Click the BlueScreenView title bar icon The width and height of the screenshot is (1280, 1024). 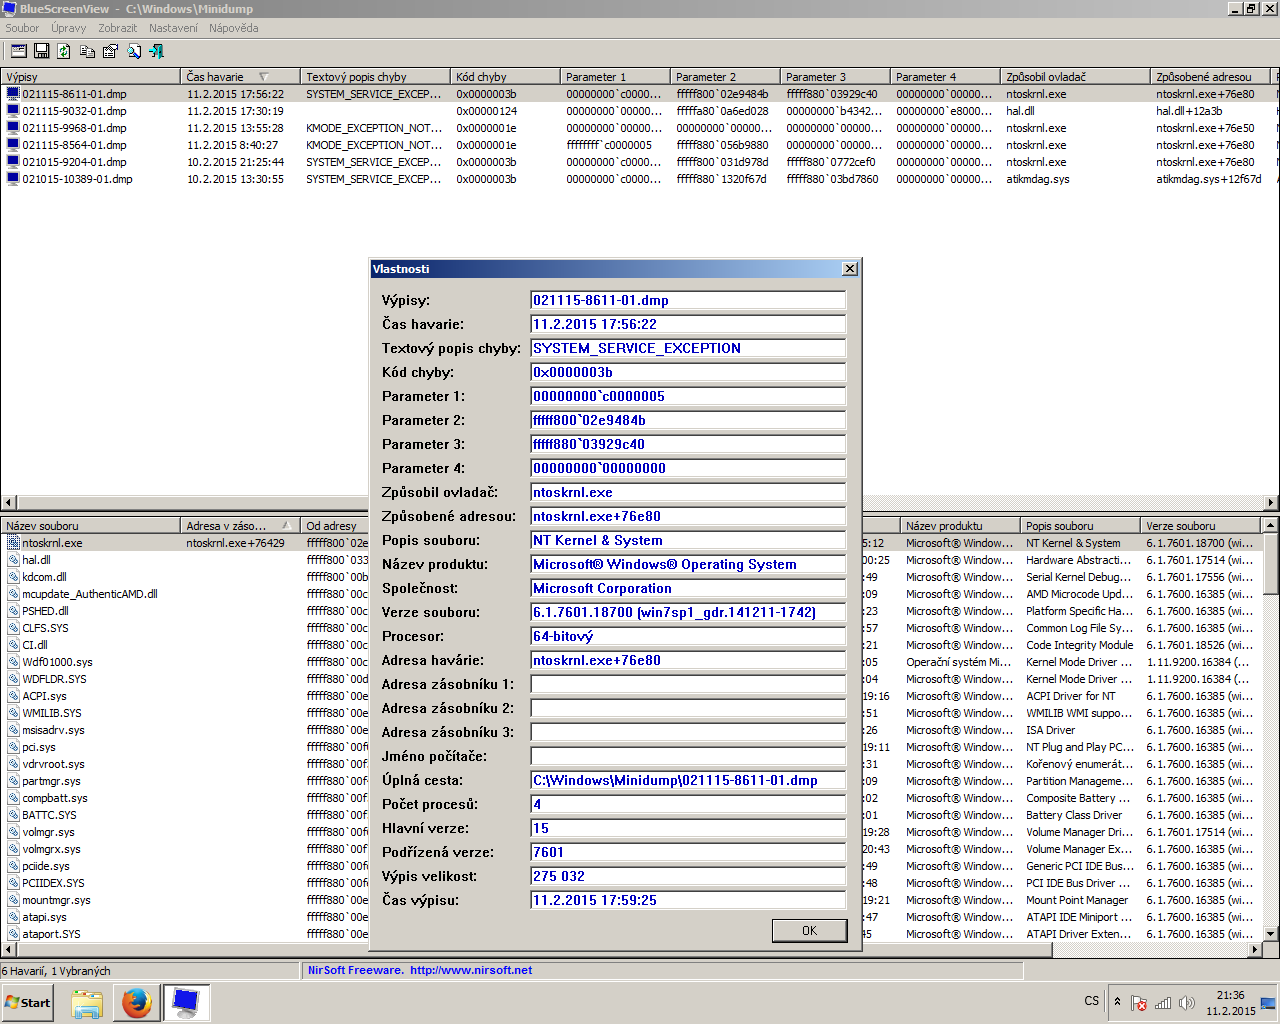tap(10, 8)
